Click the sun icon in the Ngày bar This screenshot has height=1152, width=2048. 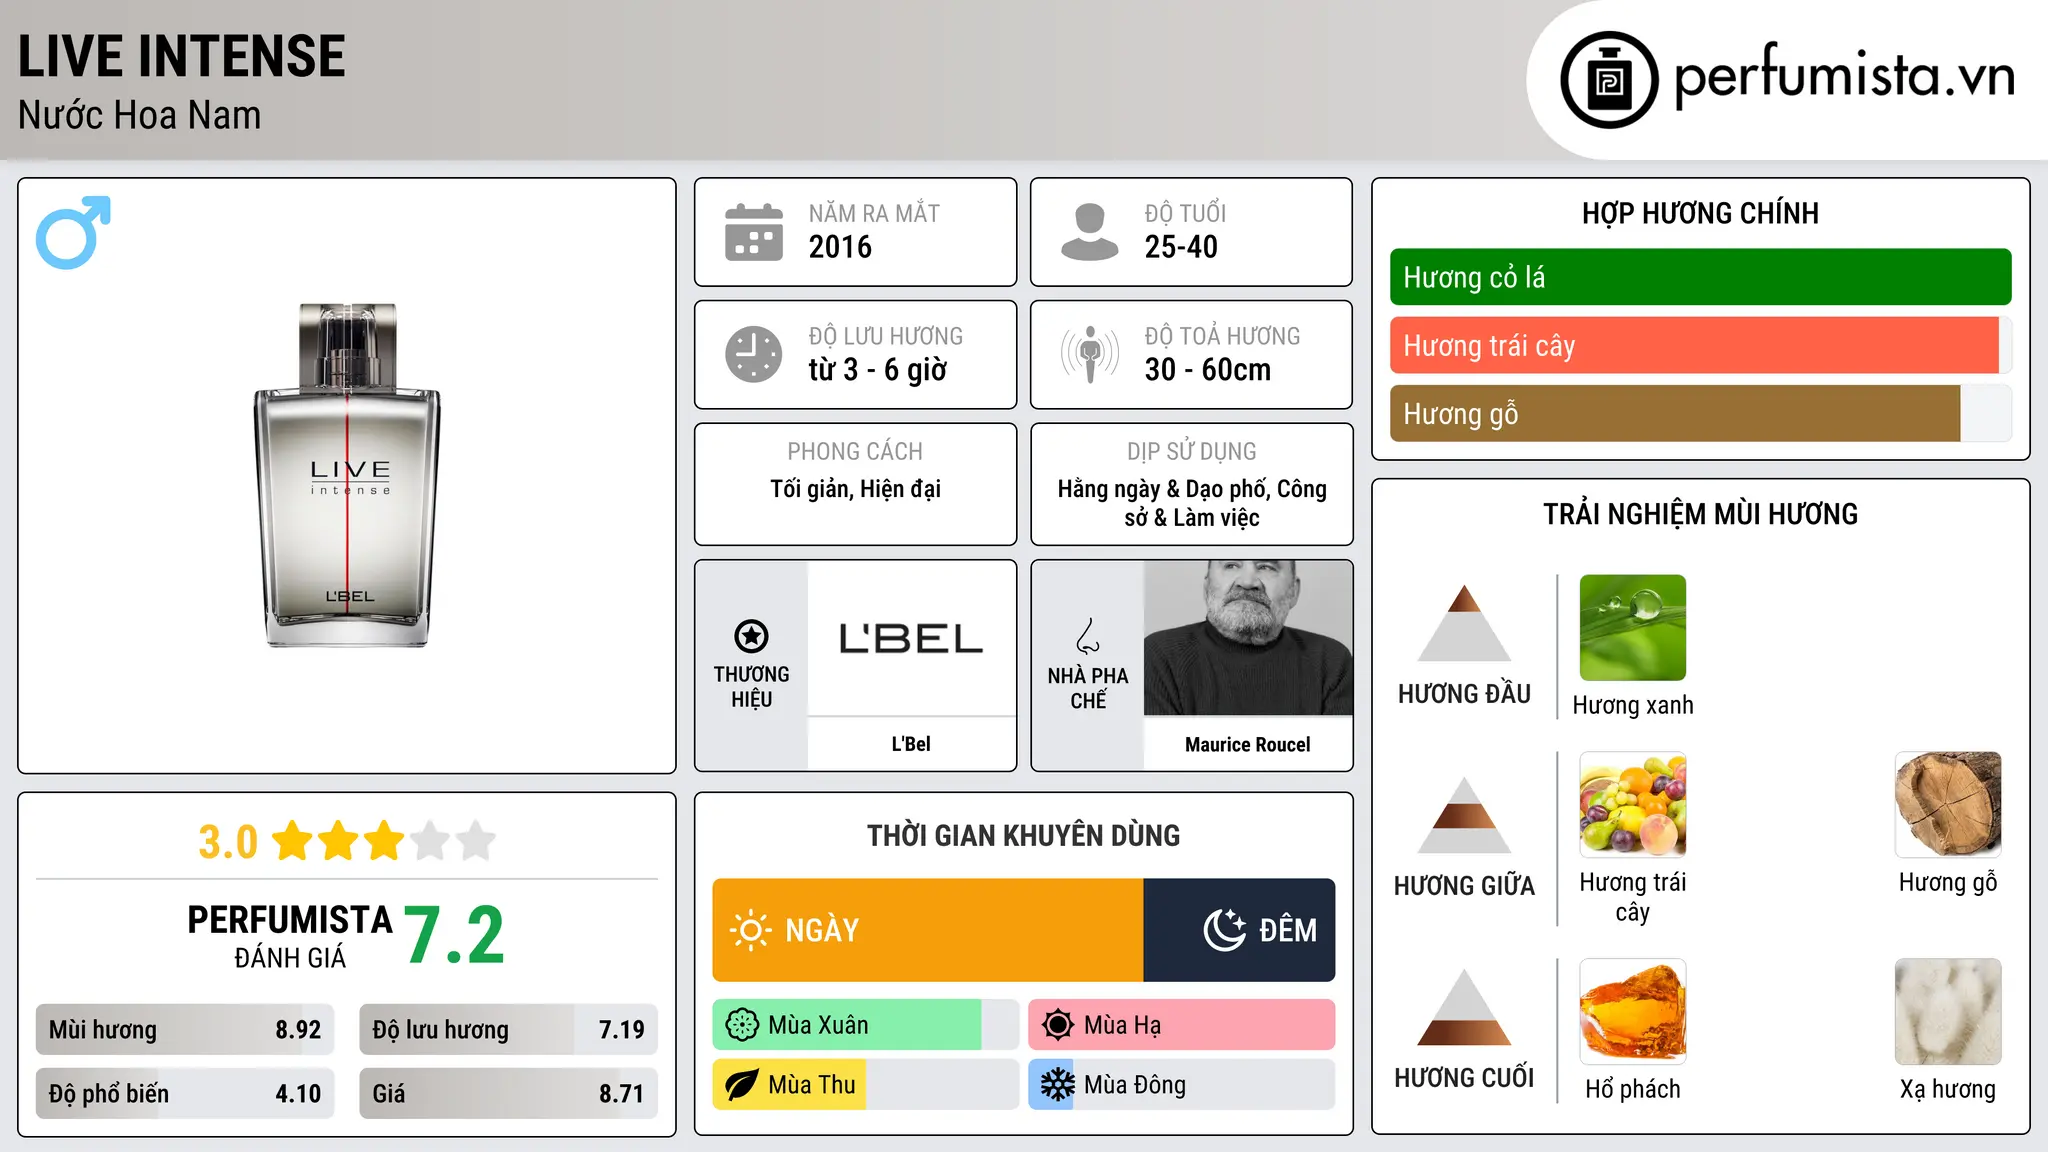pyautogui.click(x=750, y=930)
